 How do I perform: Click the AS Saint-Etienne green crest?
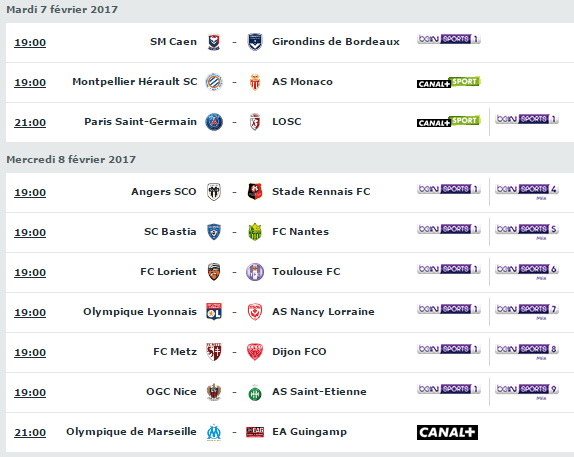pos(255,393)
